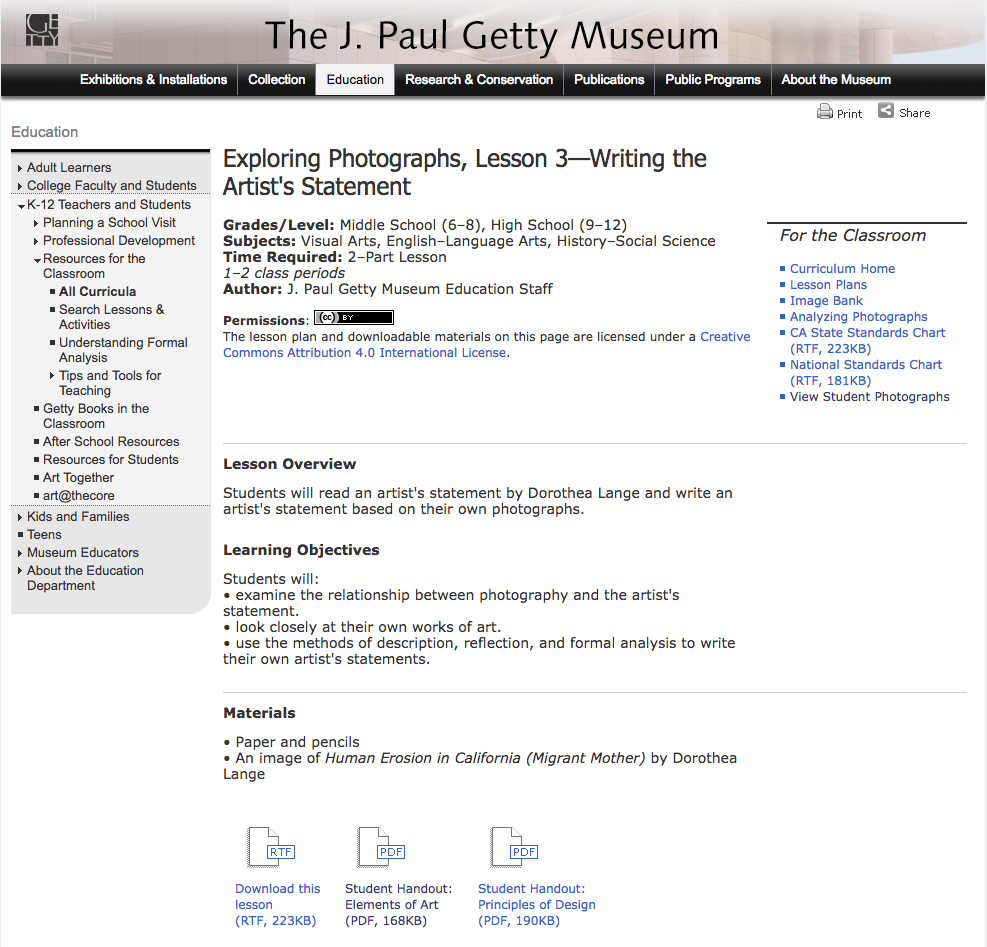
Task: Open the Principles of Design PDF icon
Action: 513,846
